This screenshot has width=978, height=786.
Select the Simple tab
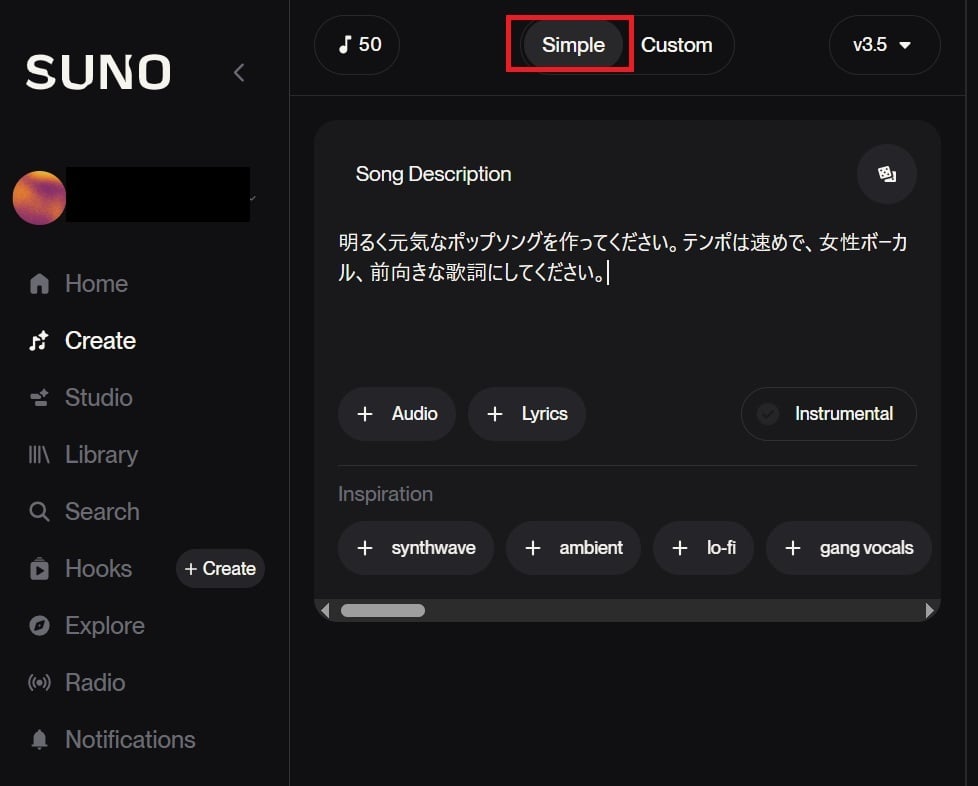(572, 44)
